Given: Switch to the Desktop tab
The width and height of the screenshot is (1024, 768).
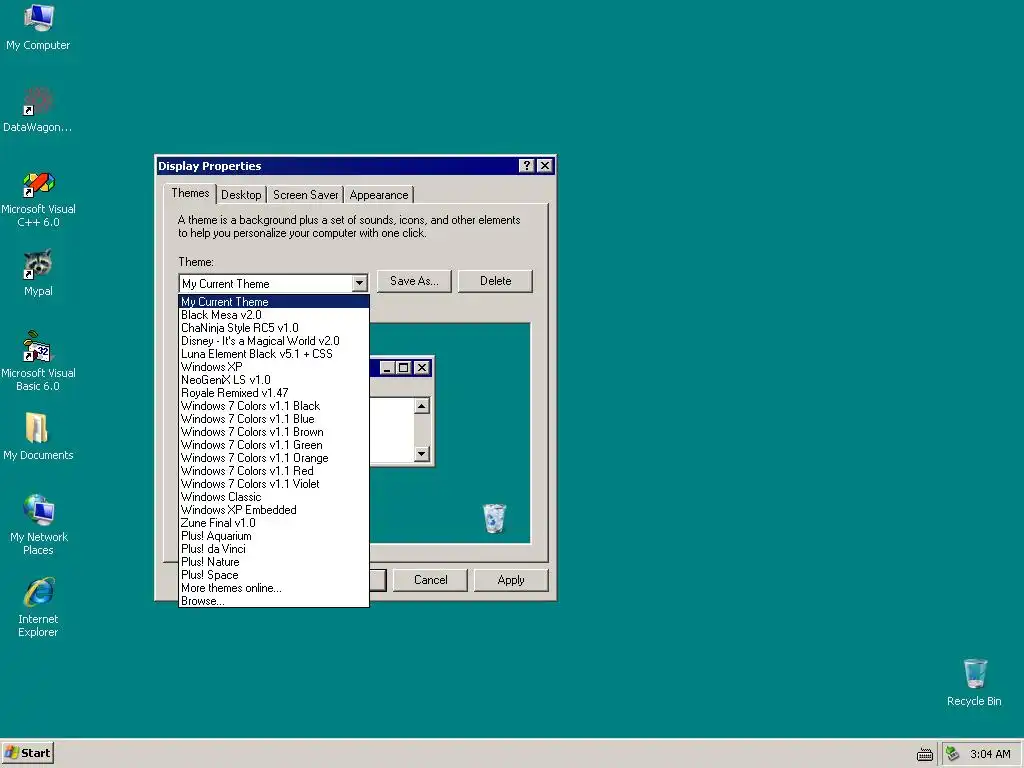Looking at the screenshot, I should tap(241, 195).
